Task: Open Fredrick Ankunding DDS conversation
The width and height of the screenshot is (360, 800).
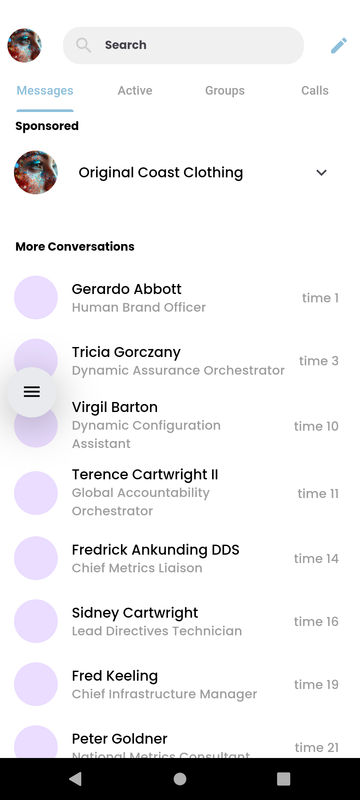Action: [x=180, y=558]
